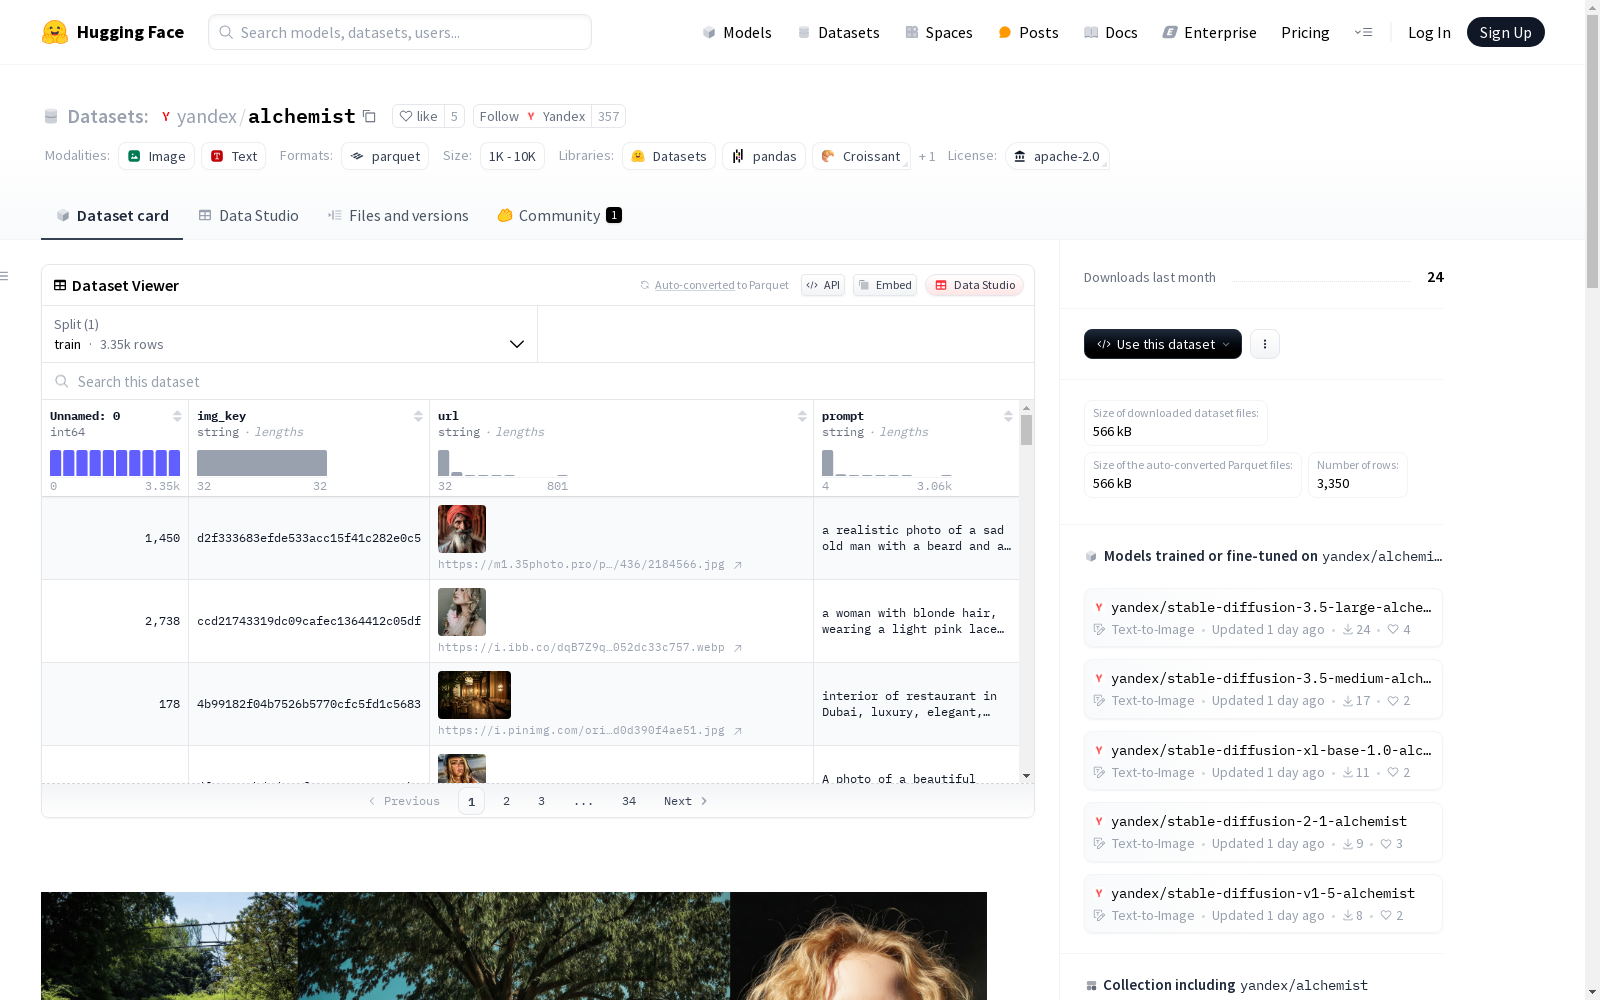Open Models in top navigation
Screen dimensions: 1600x1000
[737, 32]
